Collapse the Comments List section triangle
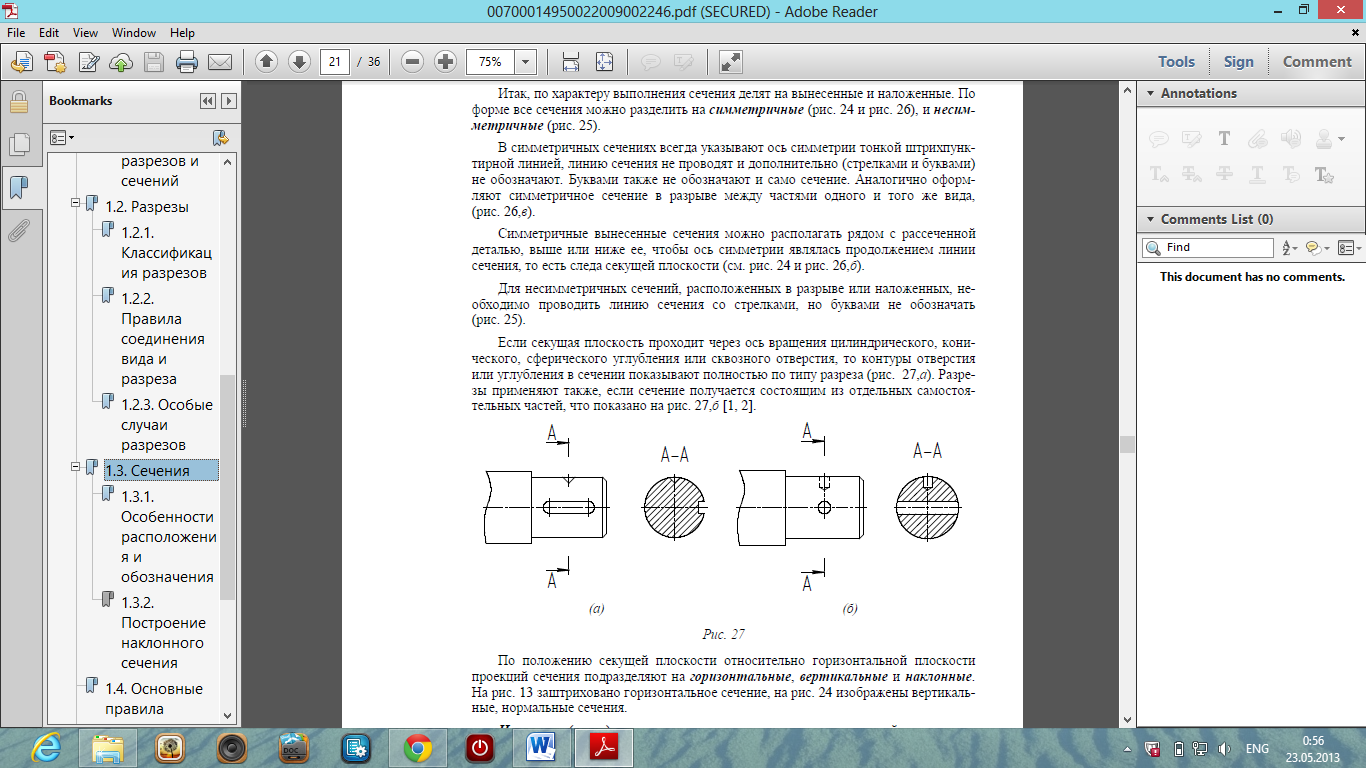 coord(1149,219)
